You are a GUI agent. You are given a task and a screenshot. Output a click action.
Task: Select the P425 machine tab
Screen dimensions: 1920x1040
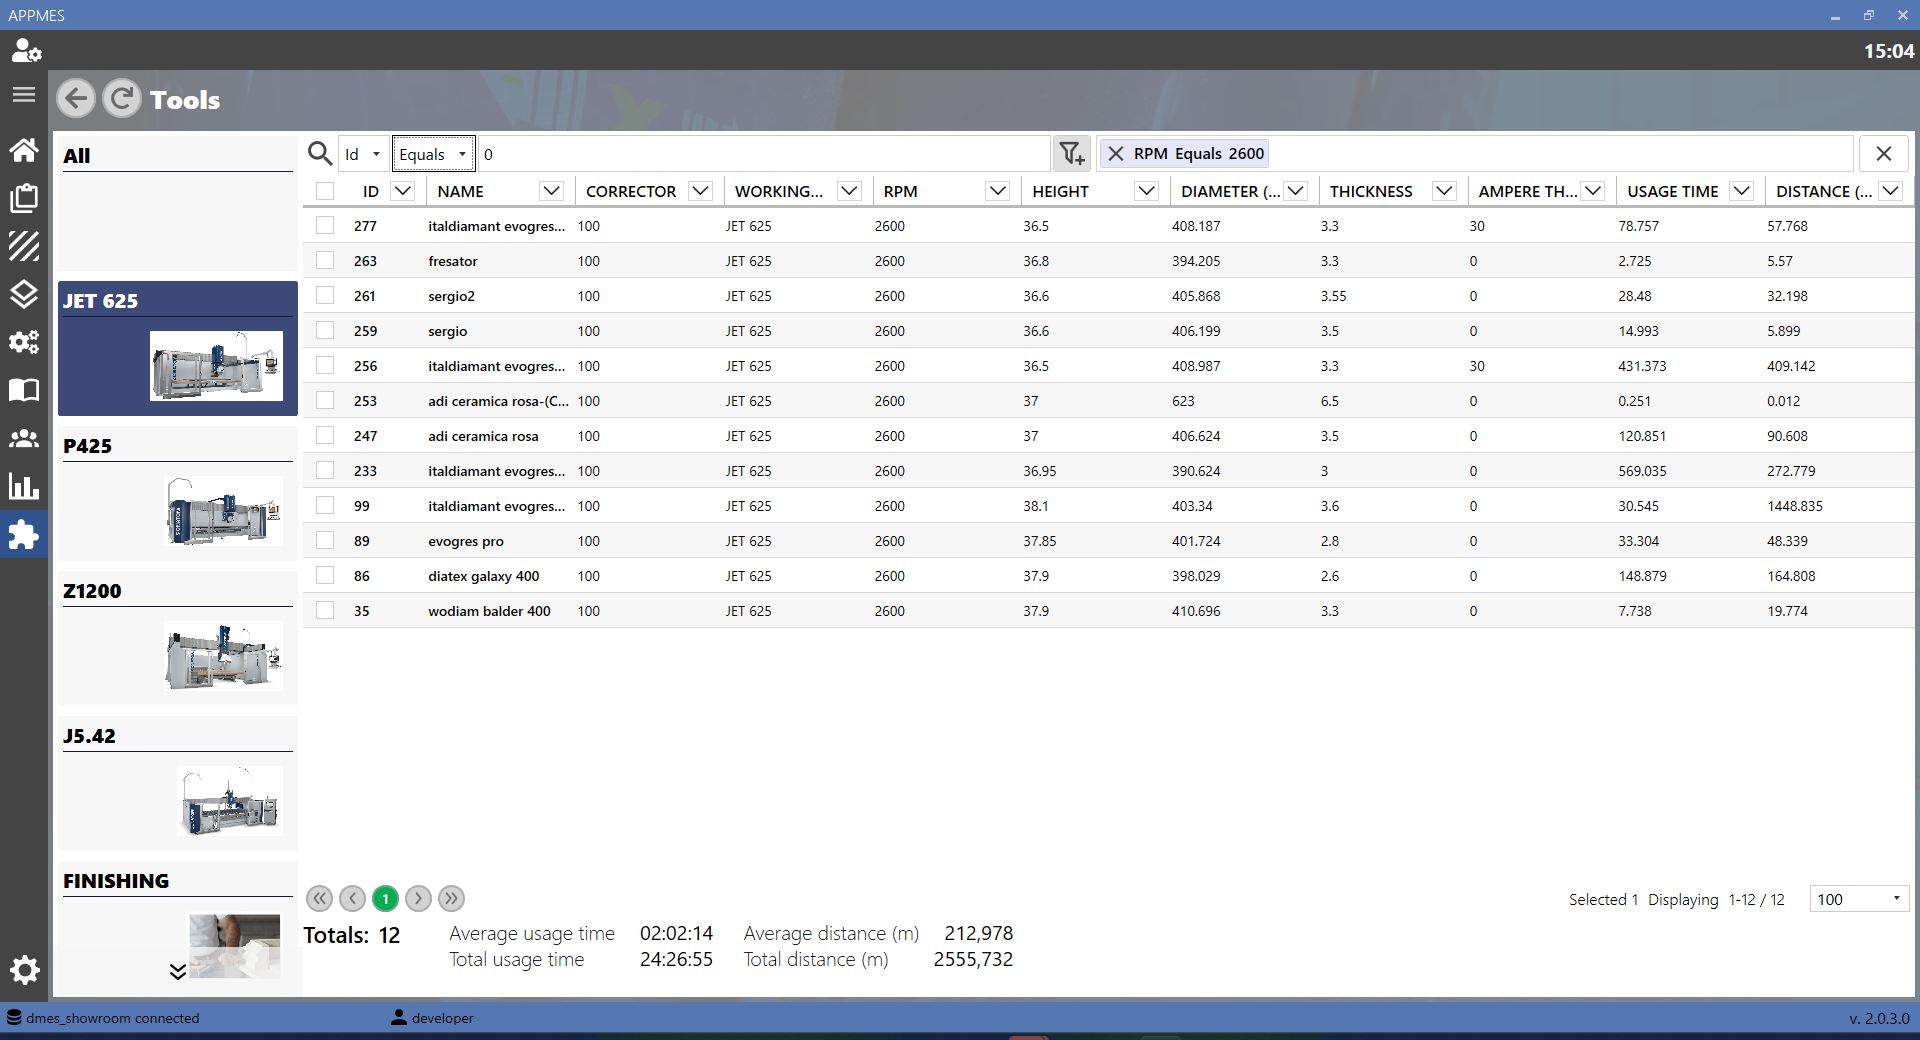click(177, 493)
